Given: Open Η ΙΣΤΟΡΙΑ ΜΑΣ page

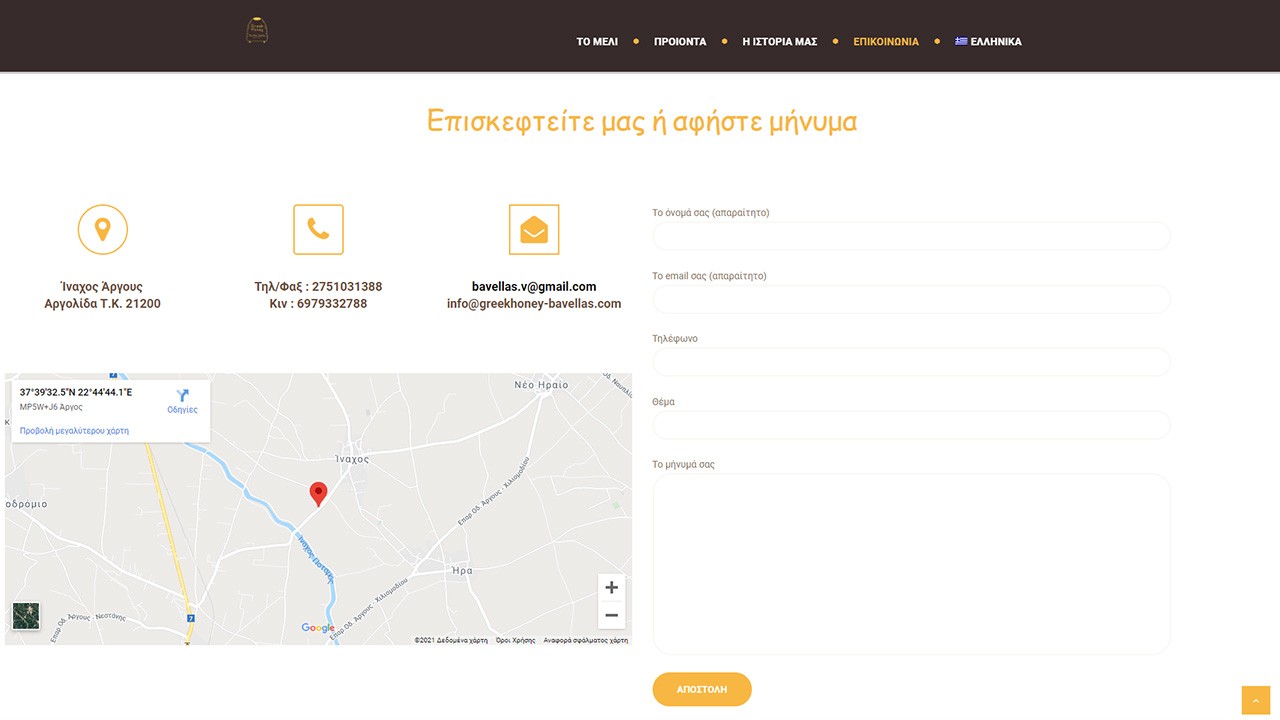Looking at the screenshot, I should (x=779, y=42).
